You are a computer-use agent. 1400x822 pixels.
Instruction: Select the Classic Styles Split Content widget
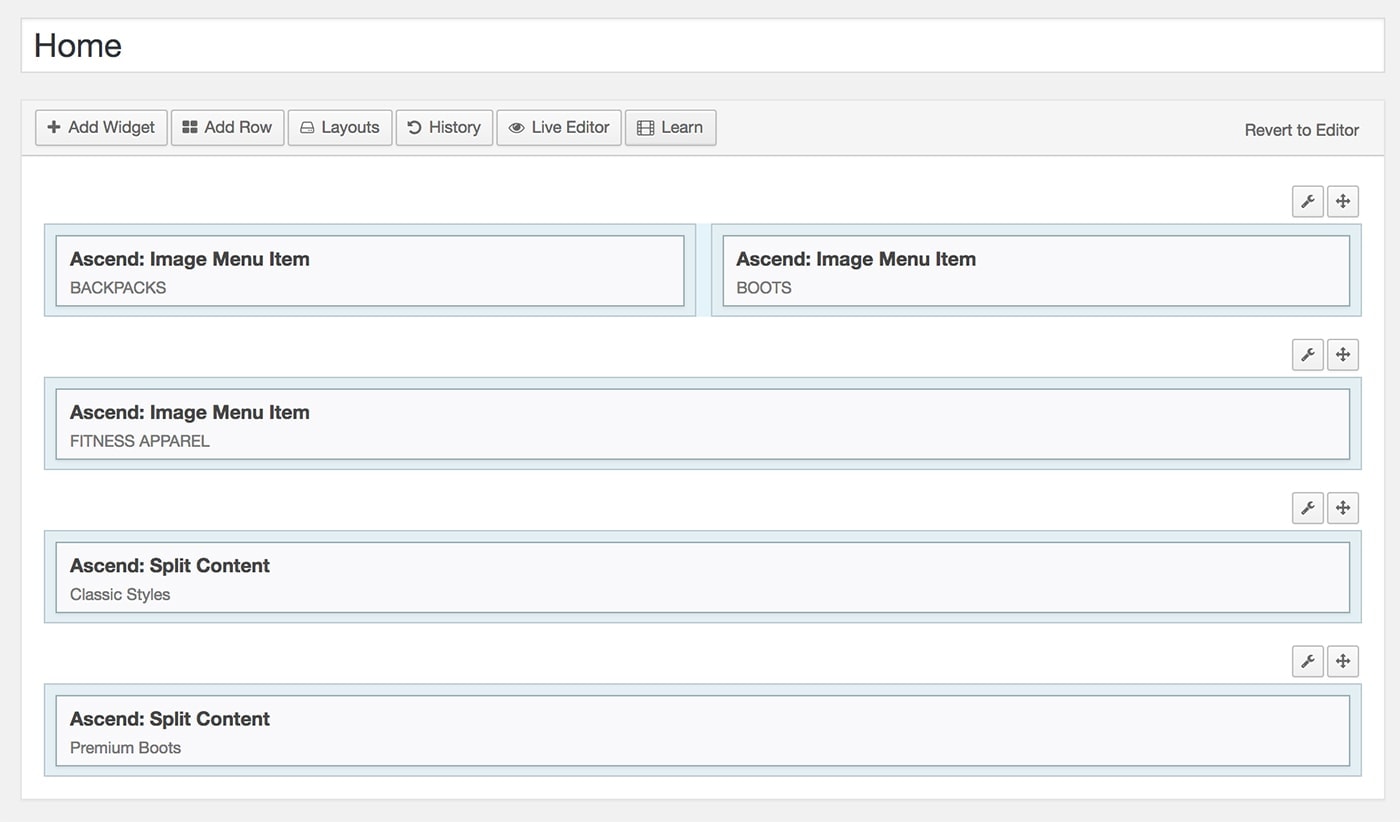tap(702, 578)
